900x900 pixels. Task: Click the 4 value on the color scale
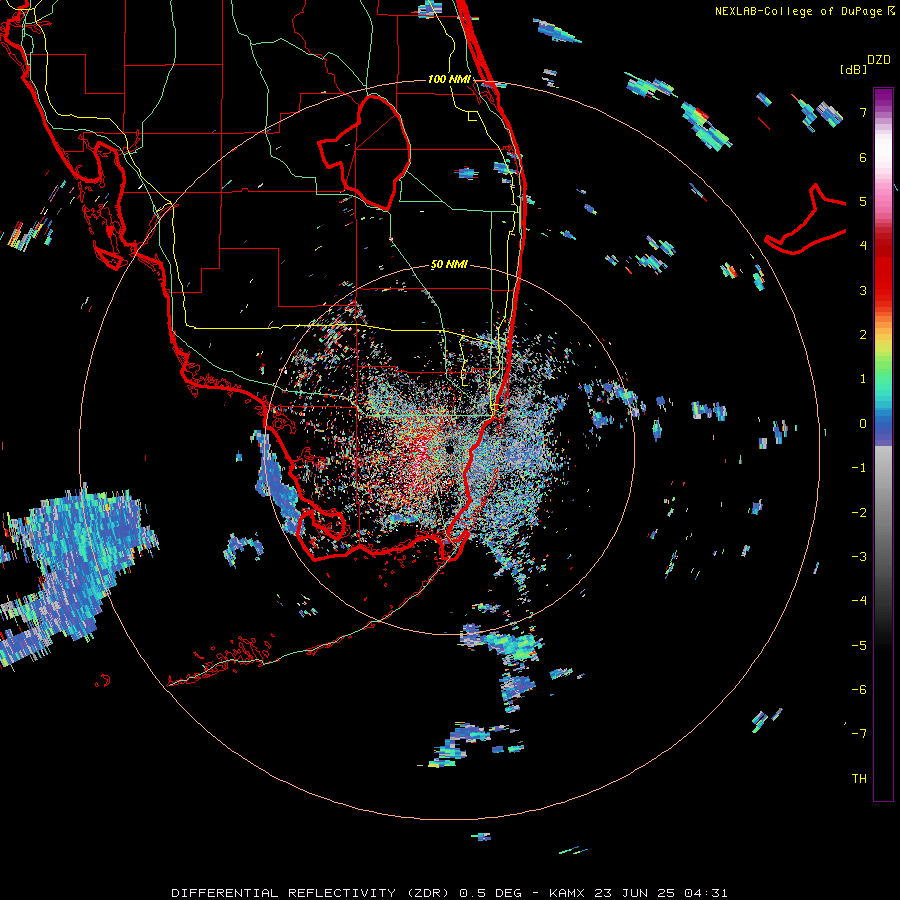click(863, 246)
